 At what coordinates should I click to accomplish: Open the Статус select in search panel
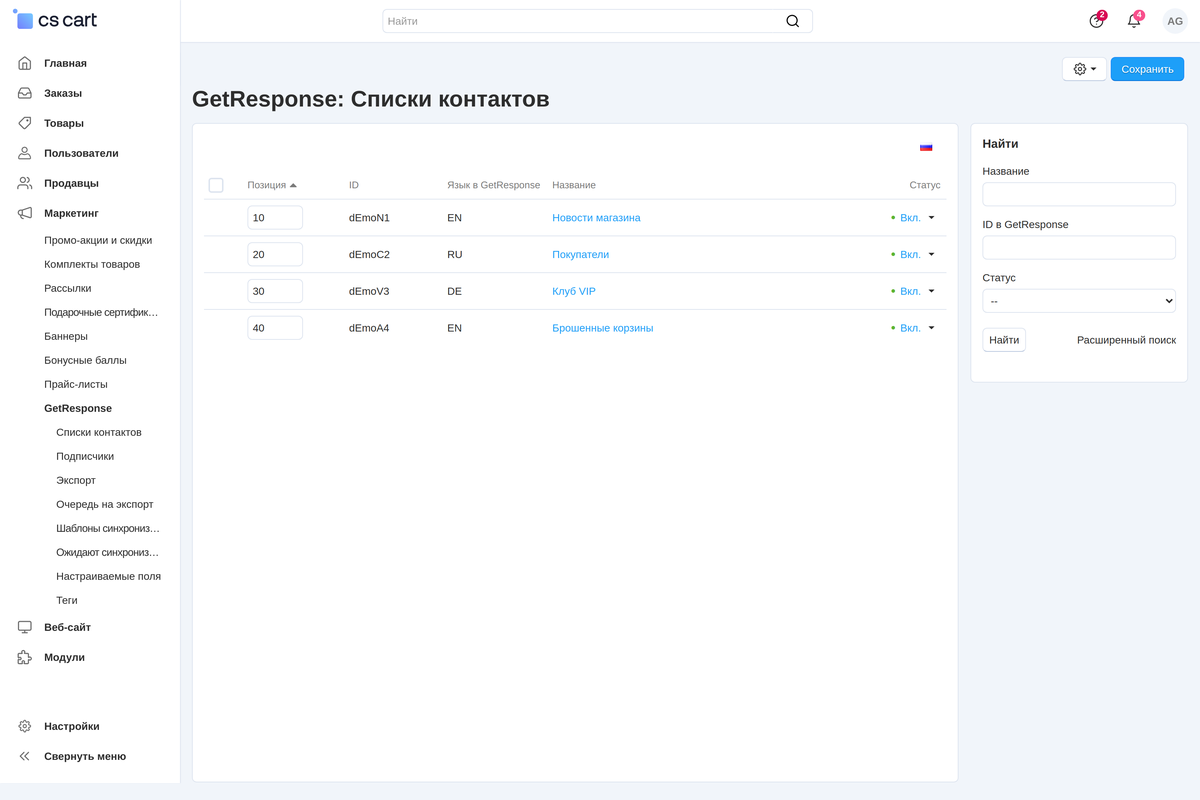[x=1079, y=301]
